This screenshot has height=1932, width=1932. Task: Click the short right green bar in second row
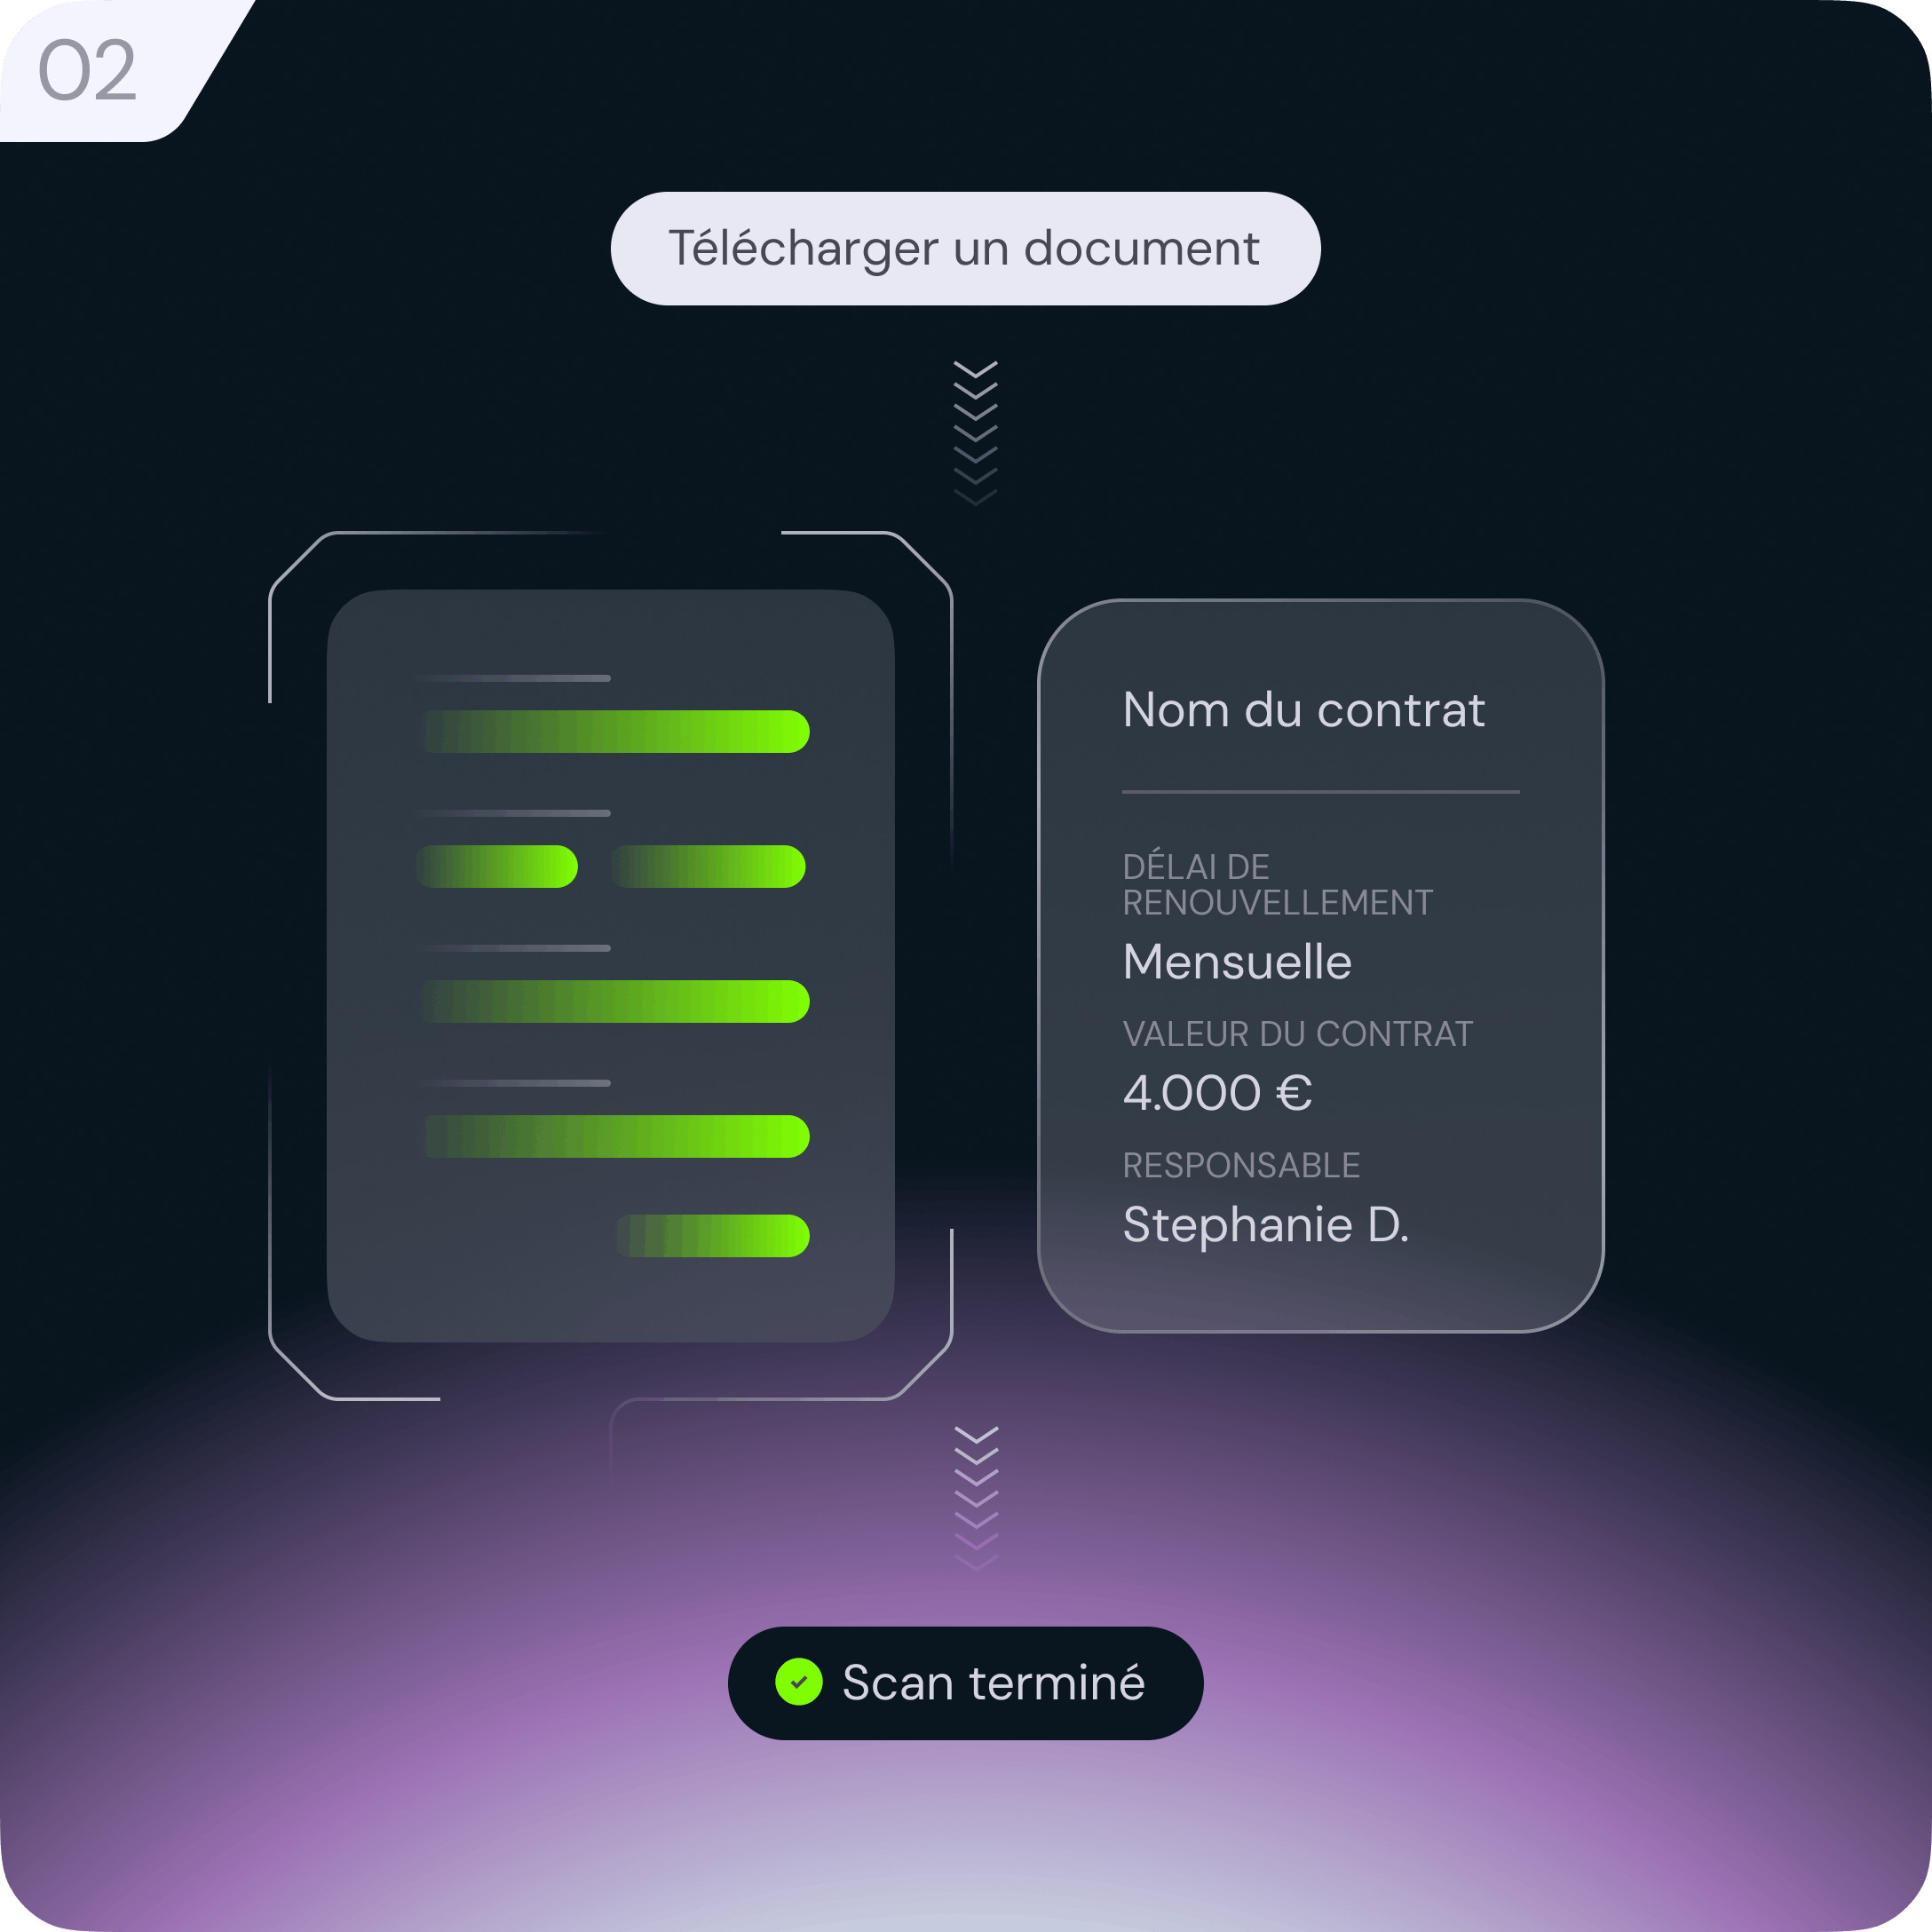pos(708,866)
